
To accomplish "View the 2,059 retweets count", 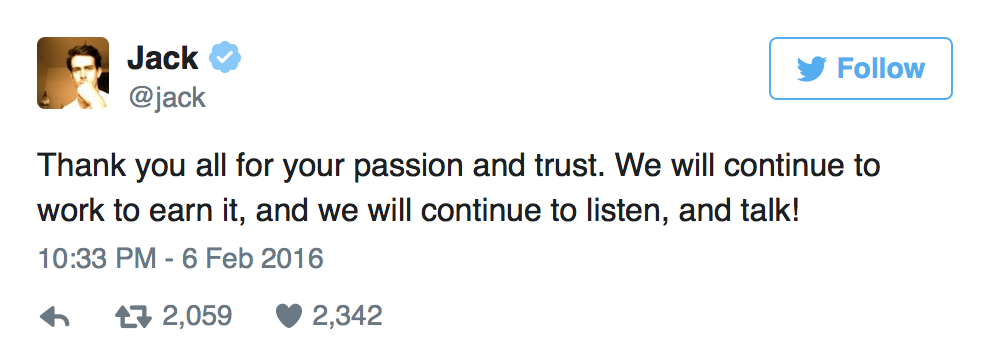I will coord(197,316).
